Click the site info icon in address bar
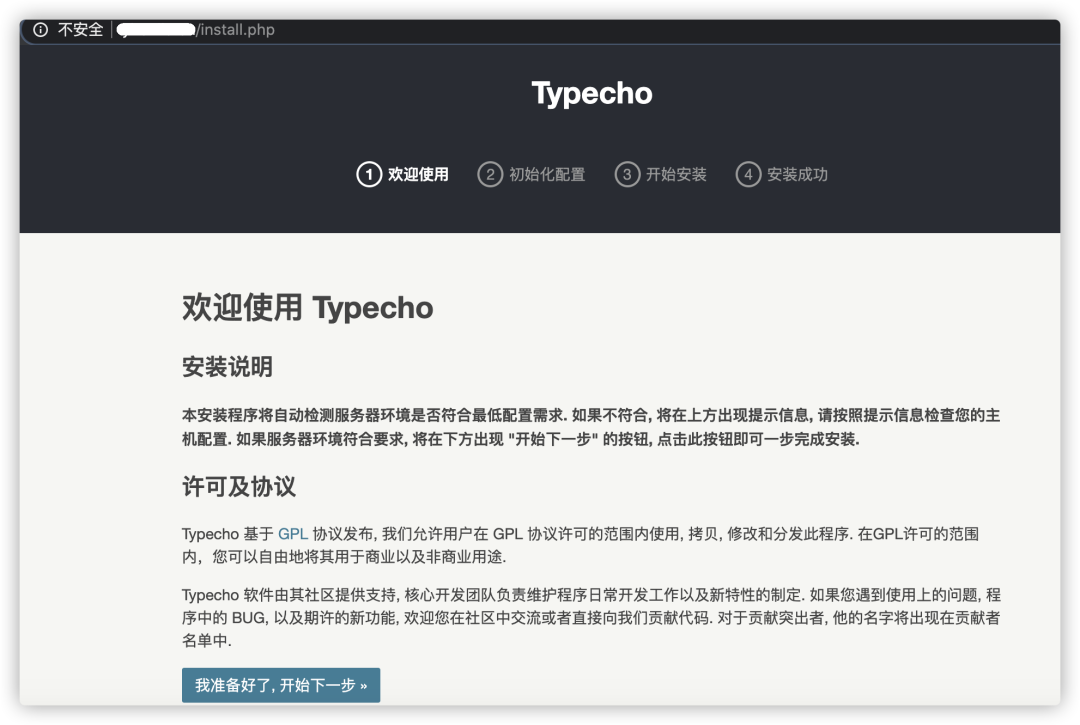Screen dimensions: 1080x725 [x=41, y=30]
